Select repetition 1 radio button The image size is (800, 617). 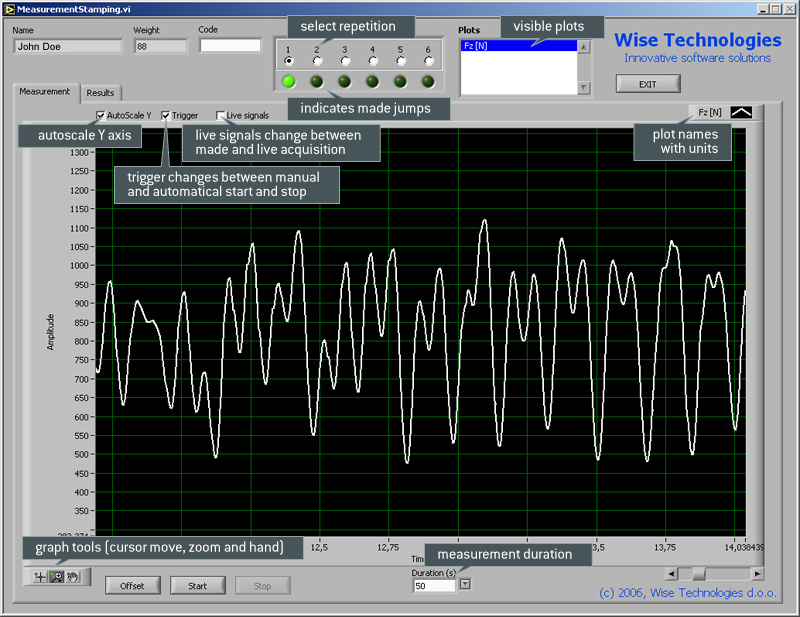[289, 61]
